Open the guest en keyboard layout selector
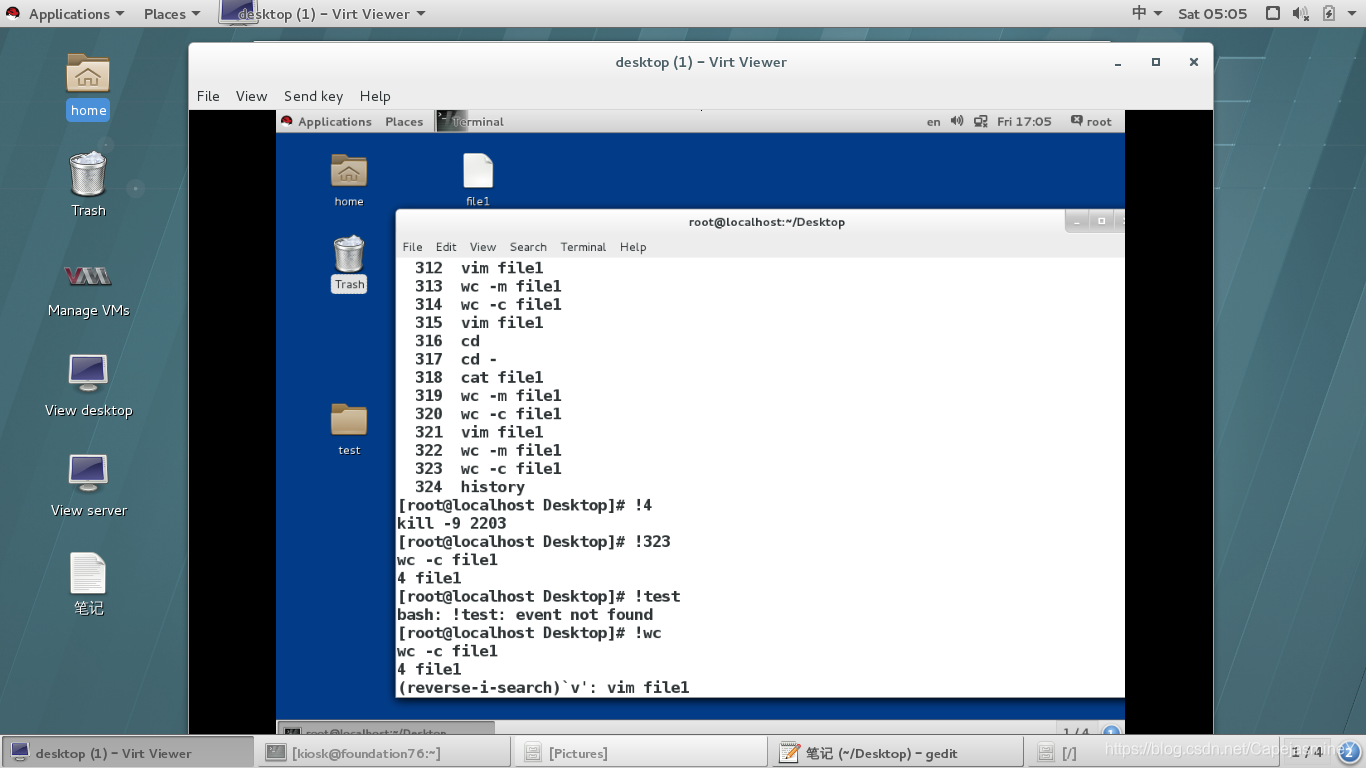The image size is (1366, 768). [x=933, y=121]
